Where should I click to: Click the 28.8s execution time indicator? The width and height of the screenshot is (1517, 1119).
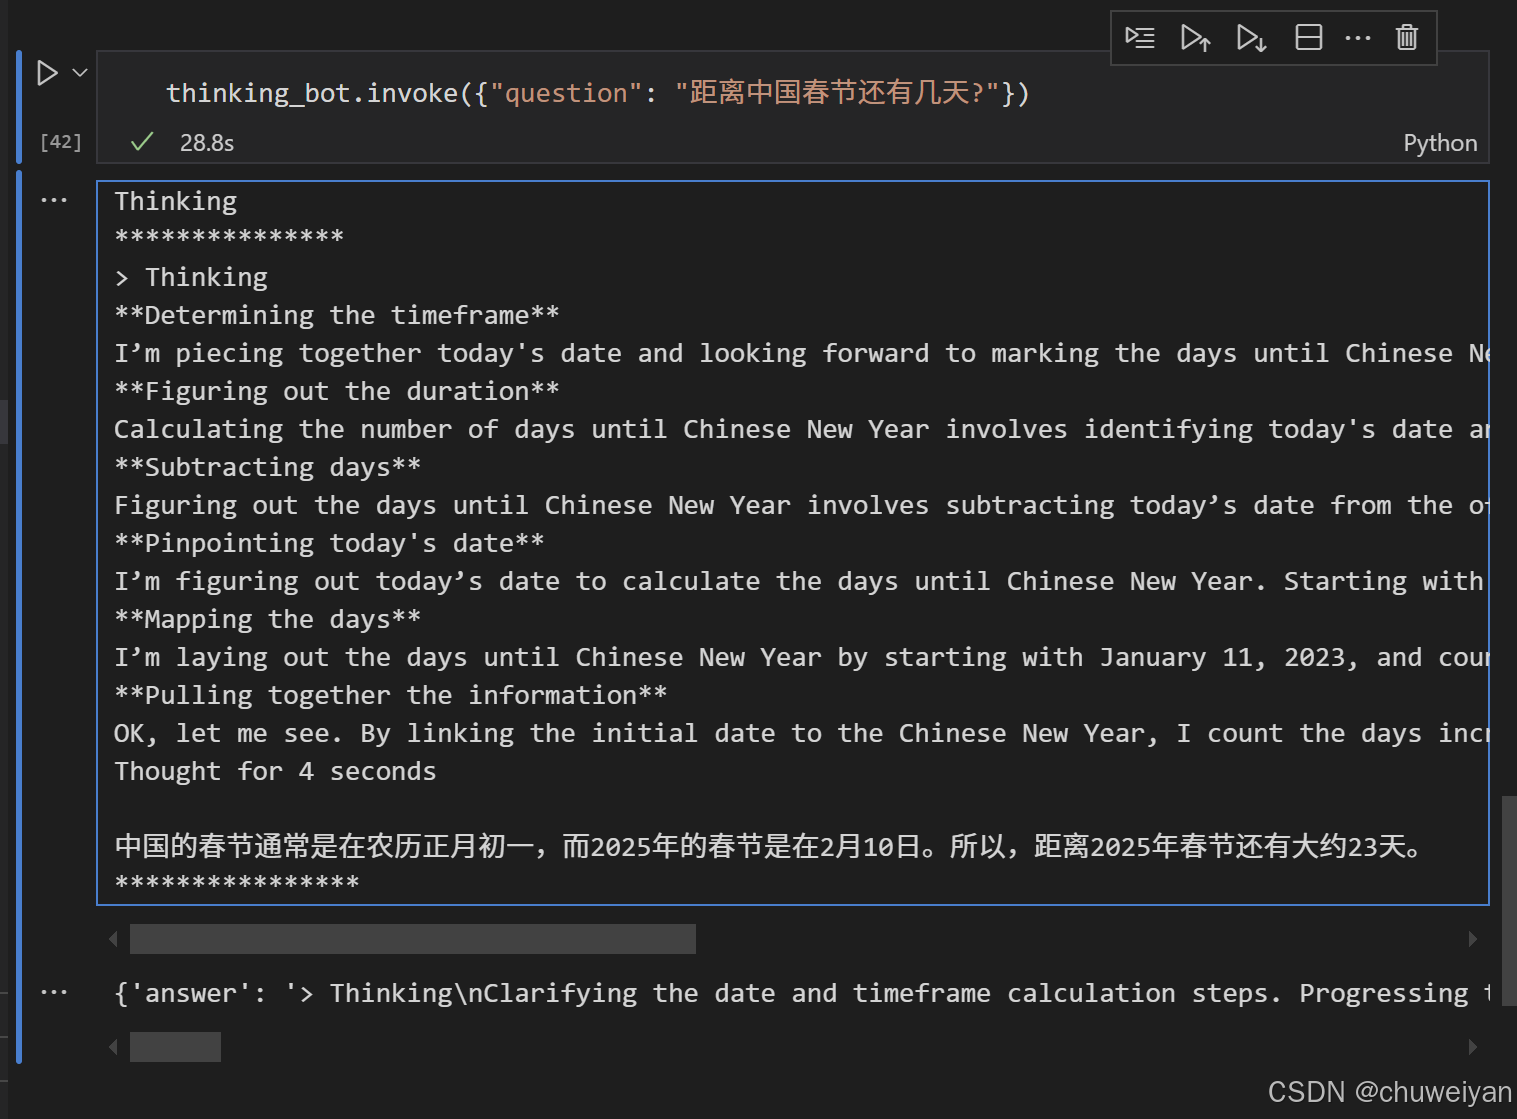[206, 142]
